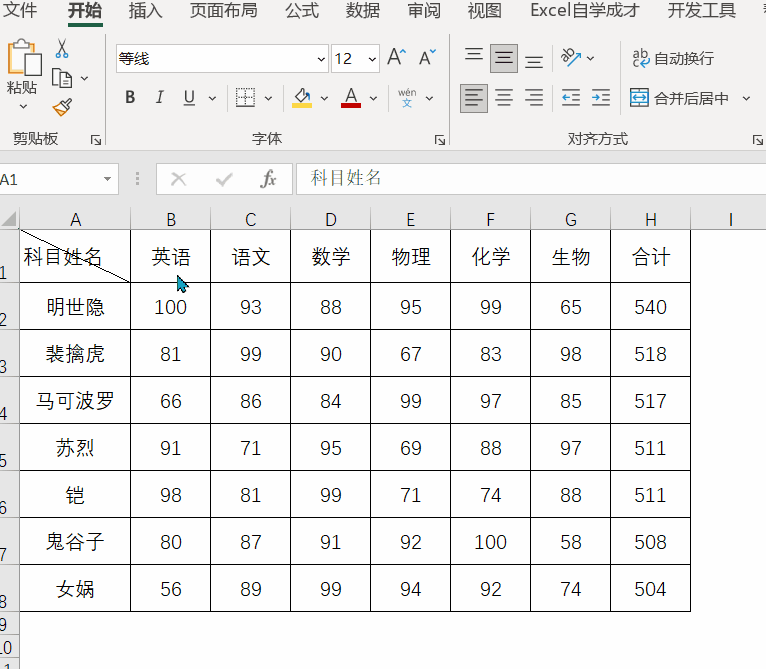Viewport: 766px width, 669px height.
Task: Expand the copy options arrow
Action: 85,78
